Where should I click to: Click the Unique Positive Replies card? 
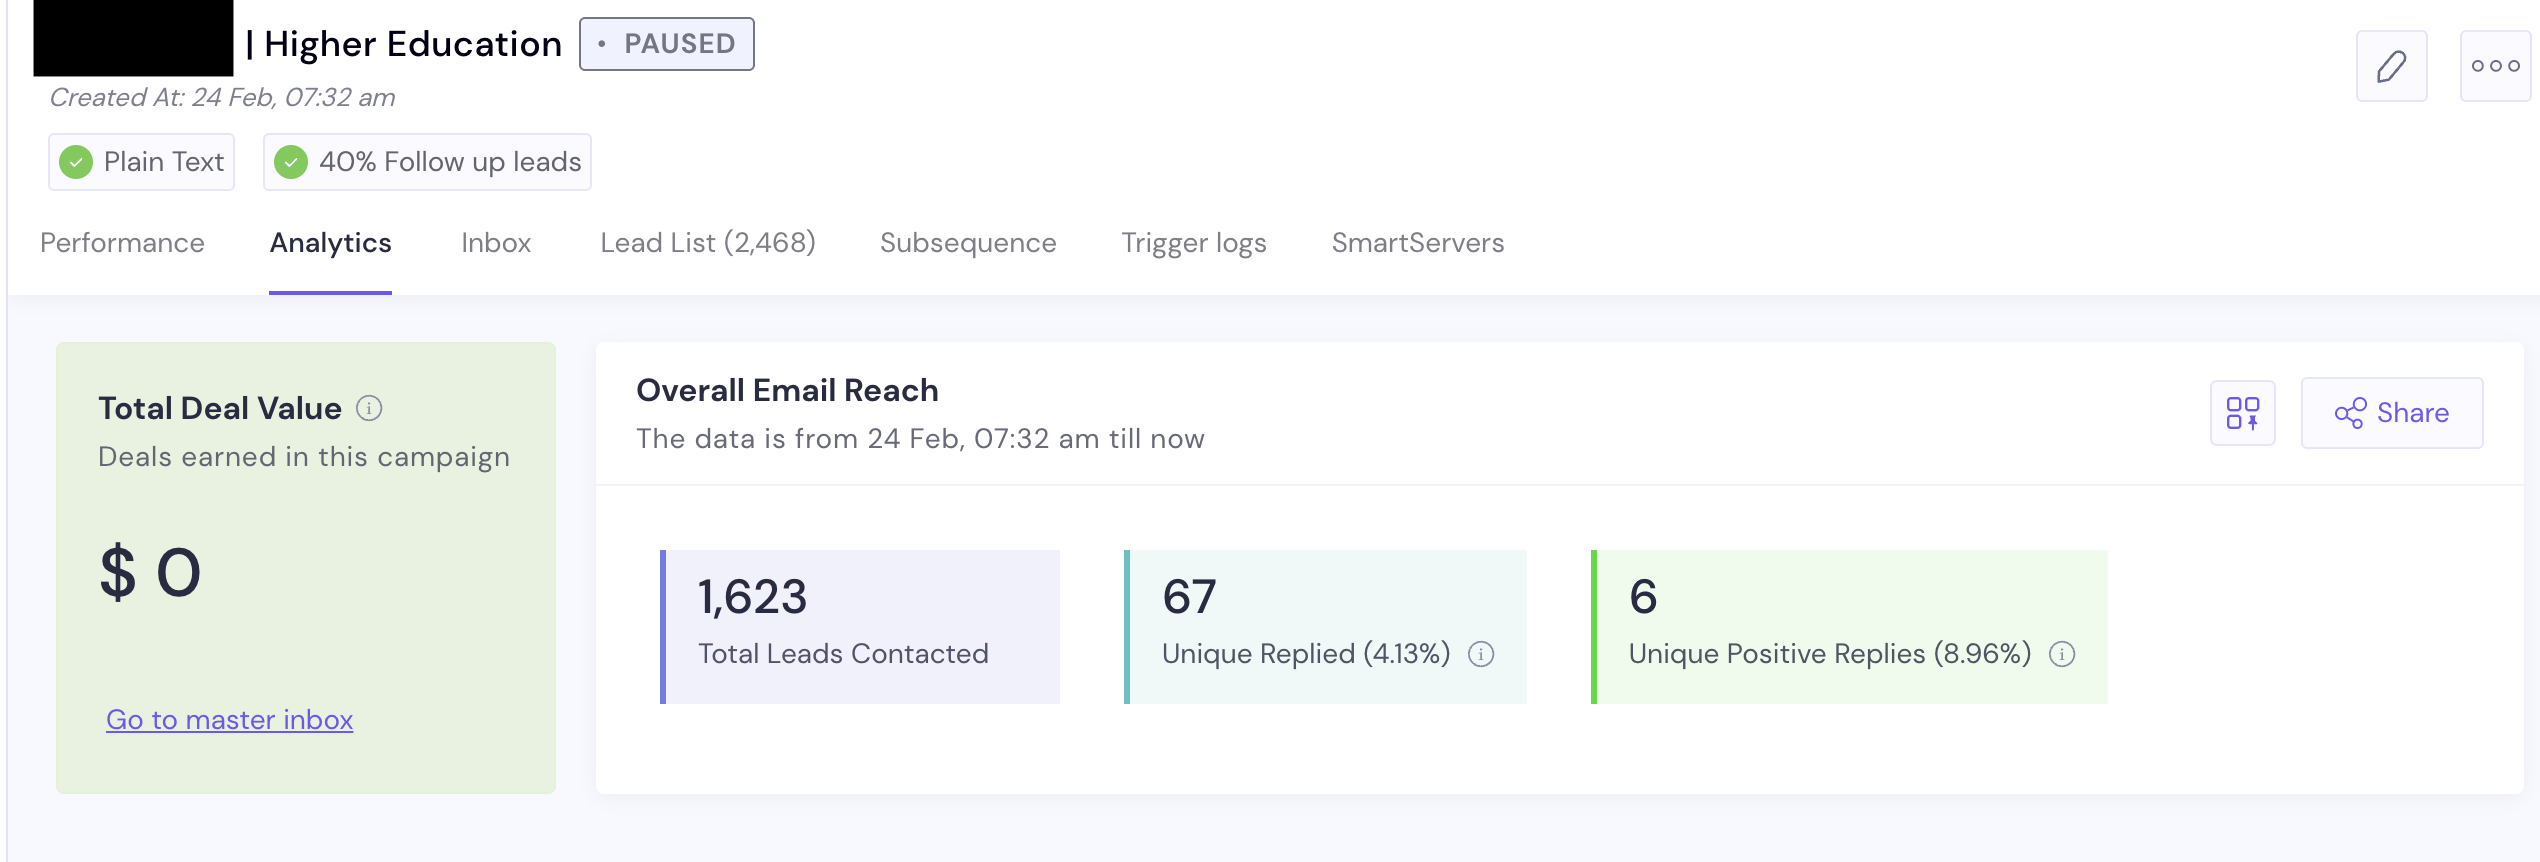tap(1848, 626)
